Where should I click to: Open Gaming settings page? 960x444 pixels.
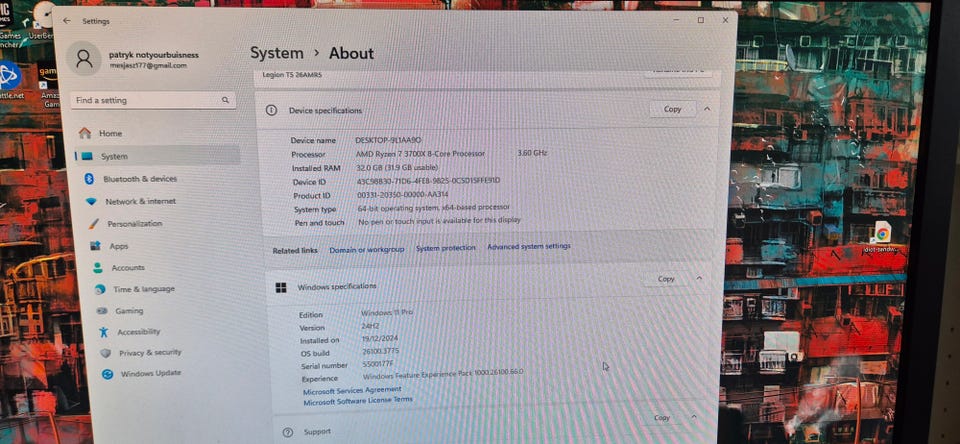[129, 310]
